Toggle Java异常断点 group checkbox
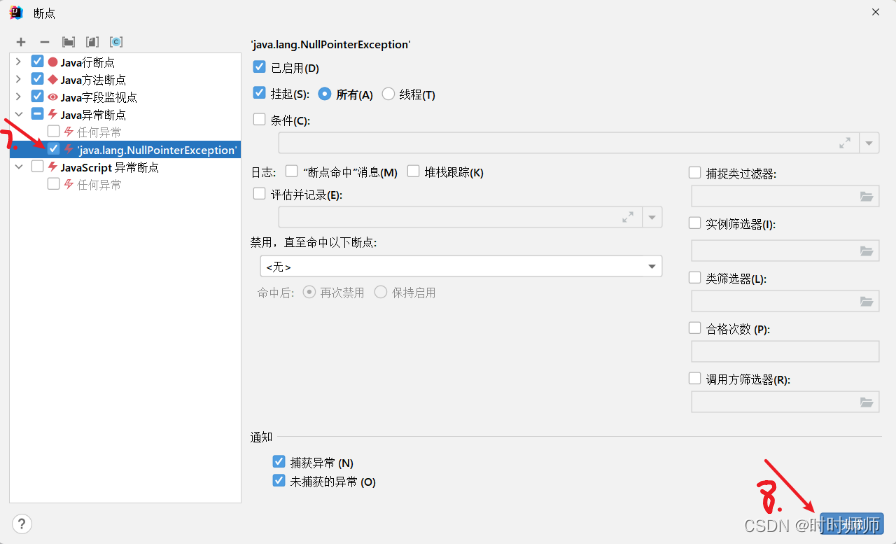 (x=37, y=114)
